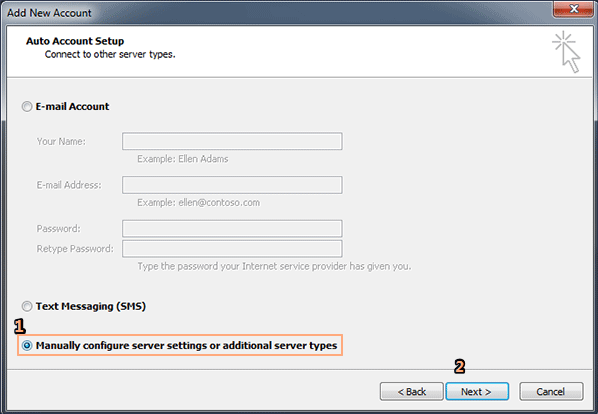Click the Retype Password field
The image size is (598, 414).
232,249
